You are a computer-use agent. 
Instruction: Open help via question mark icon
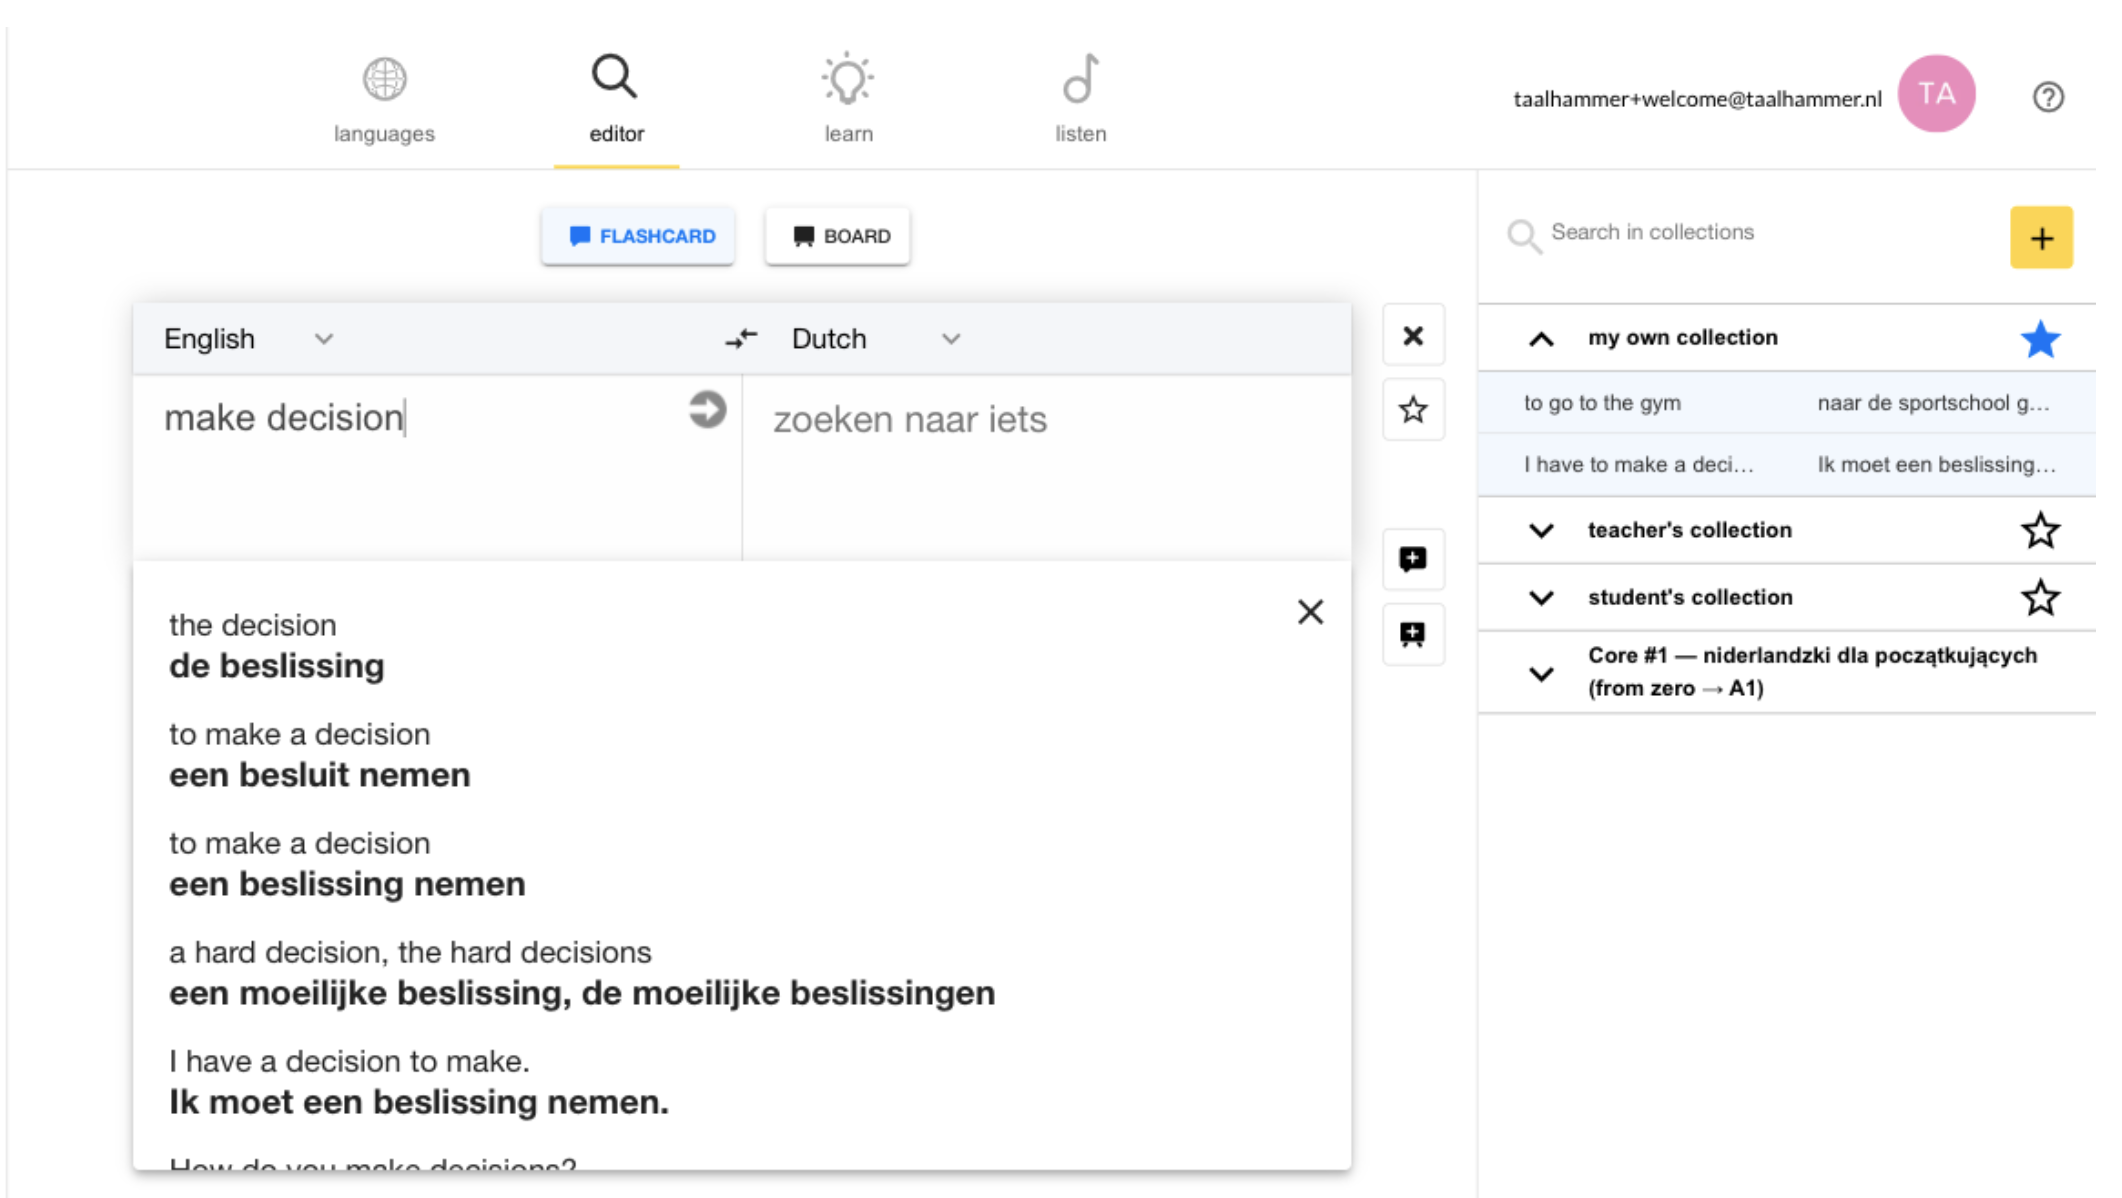click(2047, 97)
